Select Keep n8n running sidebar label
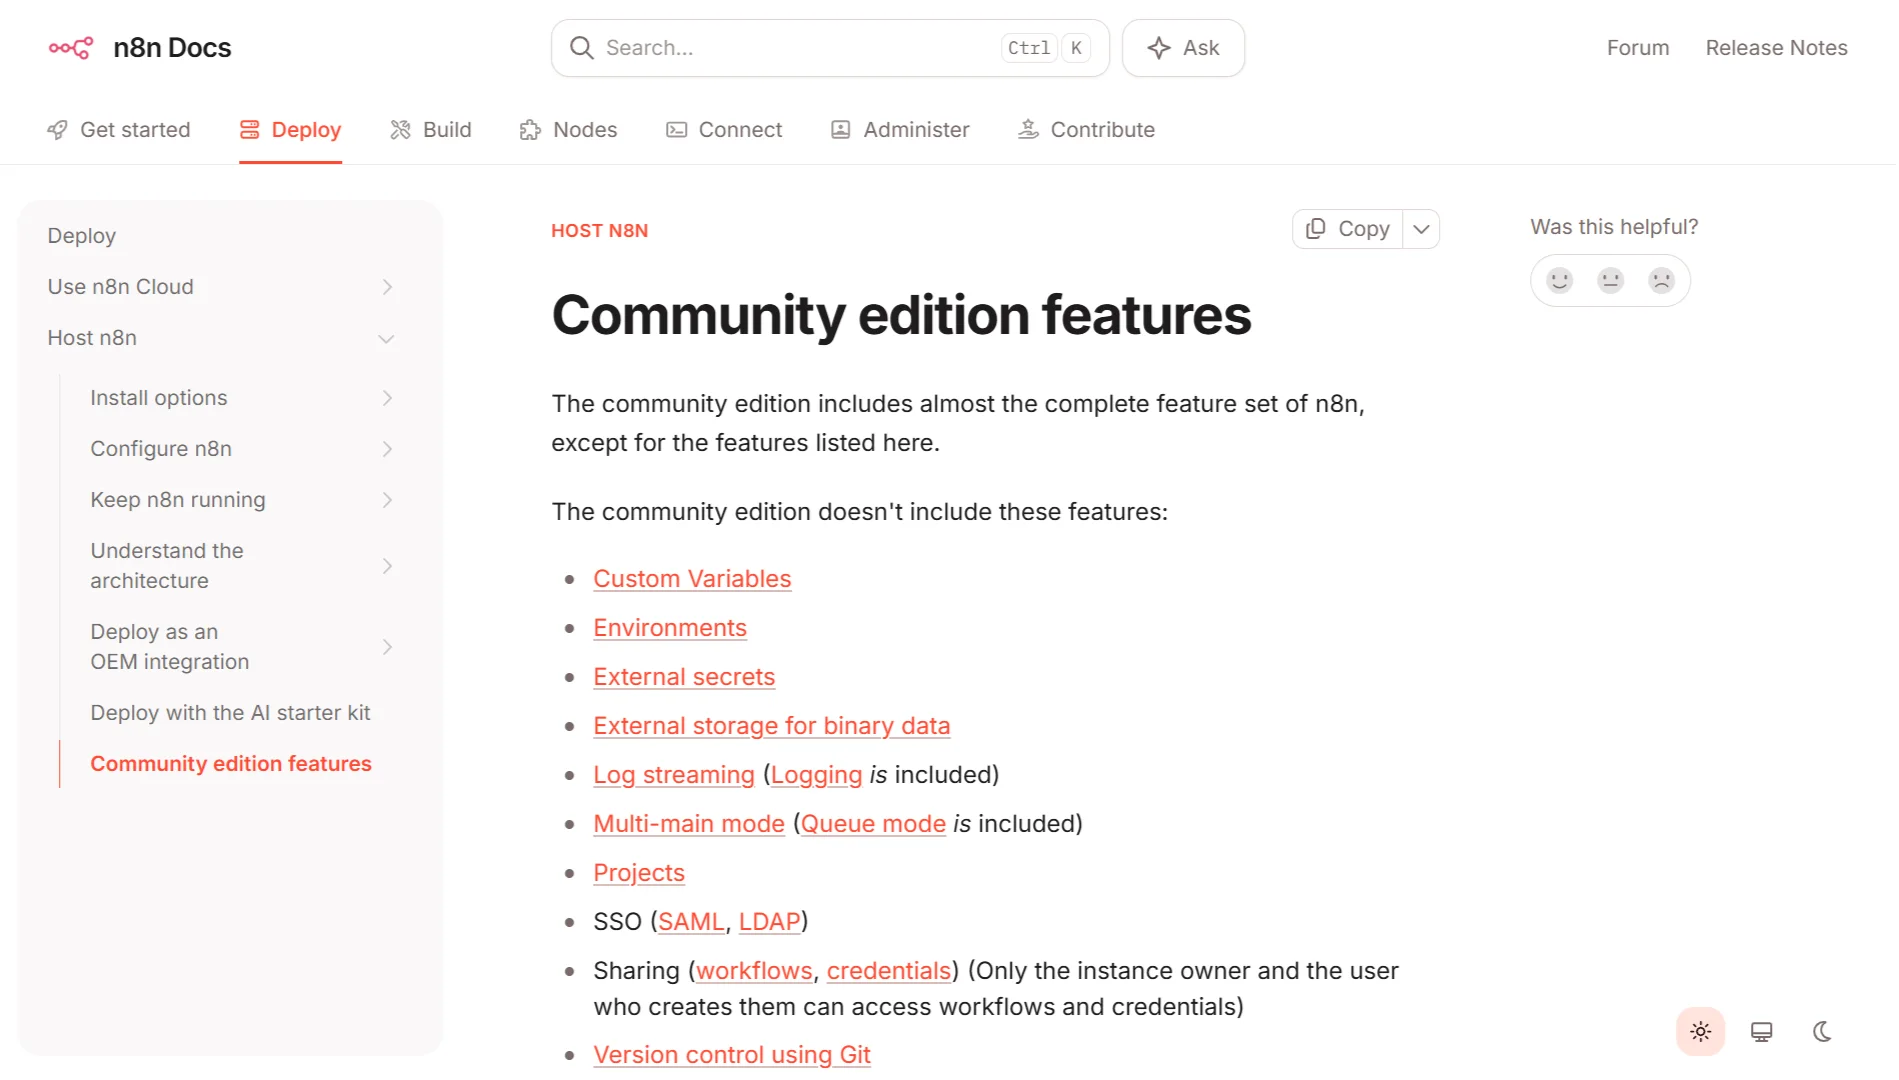This screenshot has height=1080, width=1899. click(x=178, y=500)
